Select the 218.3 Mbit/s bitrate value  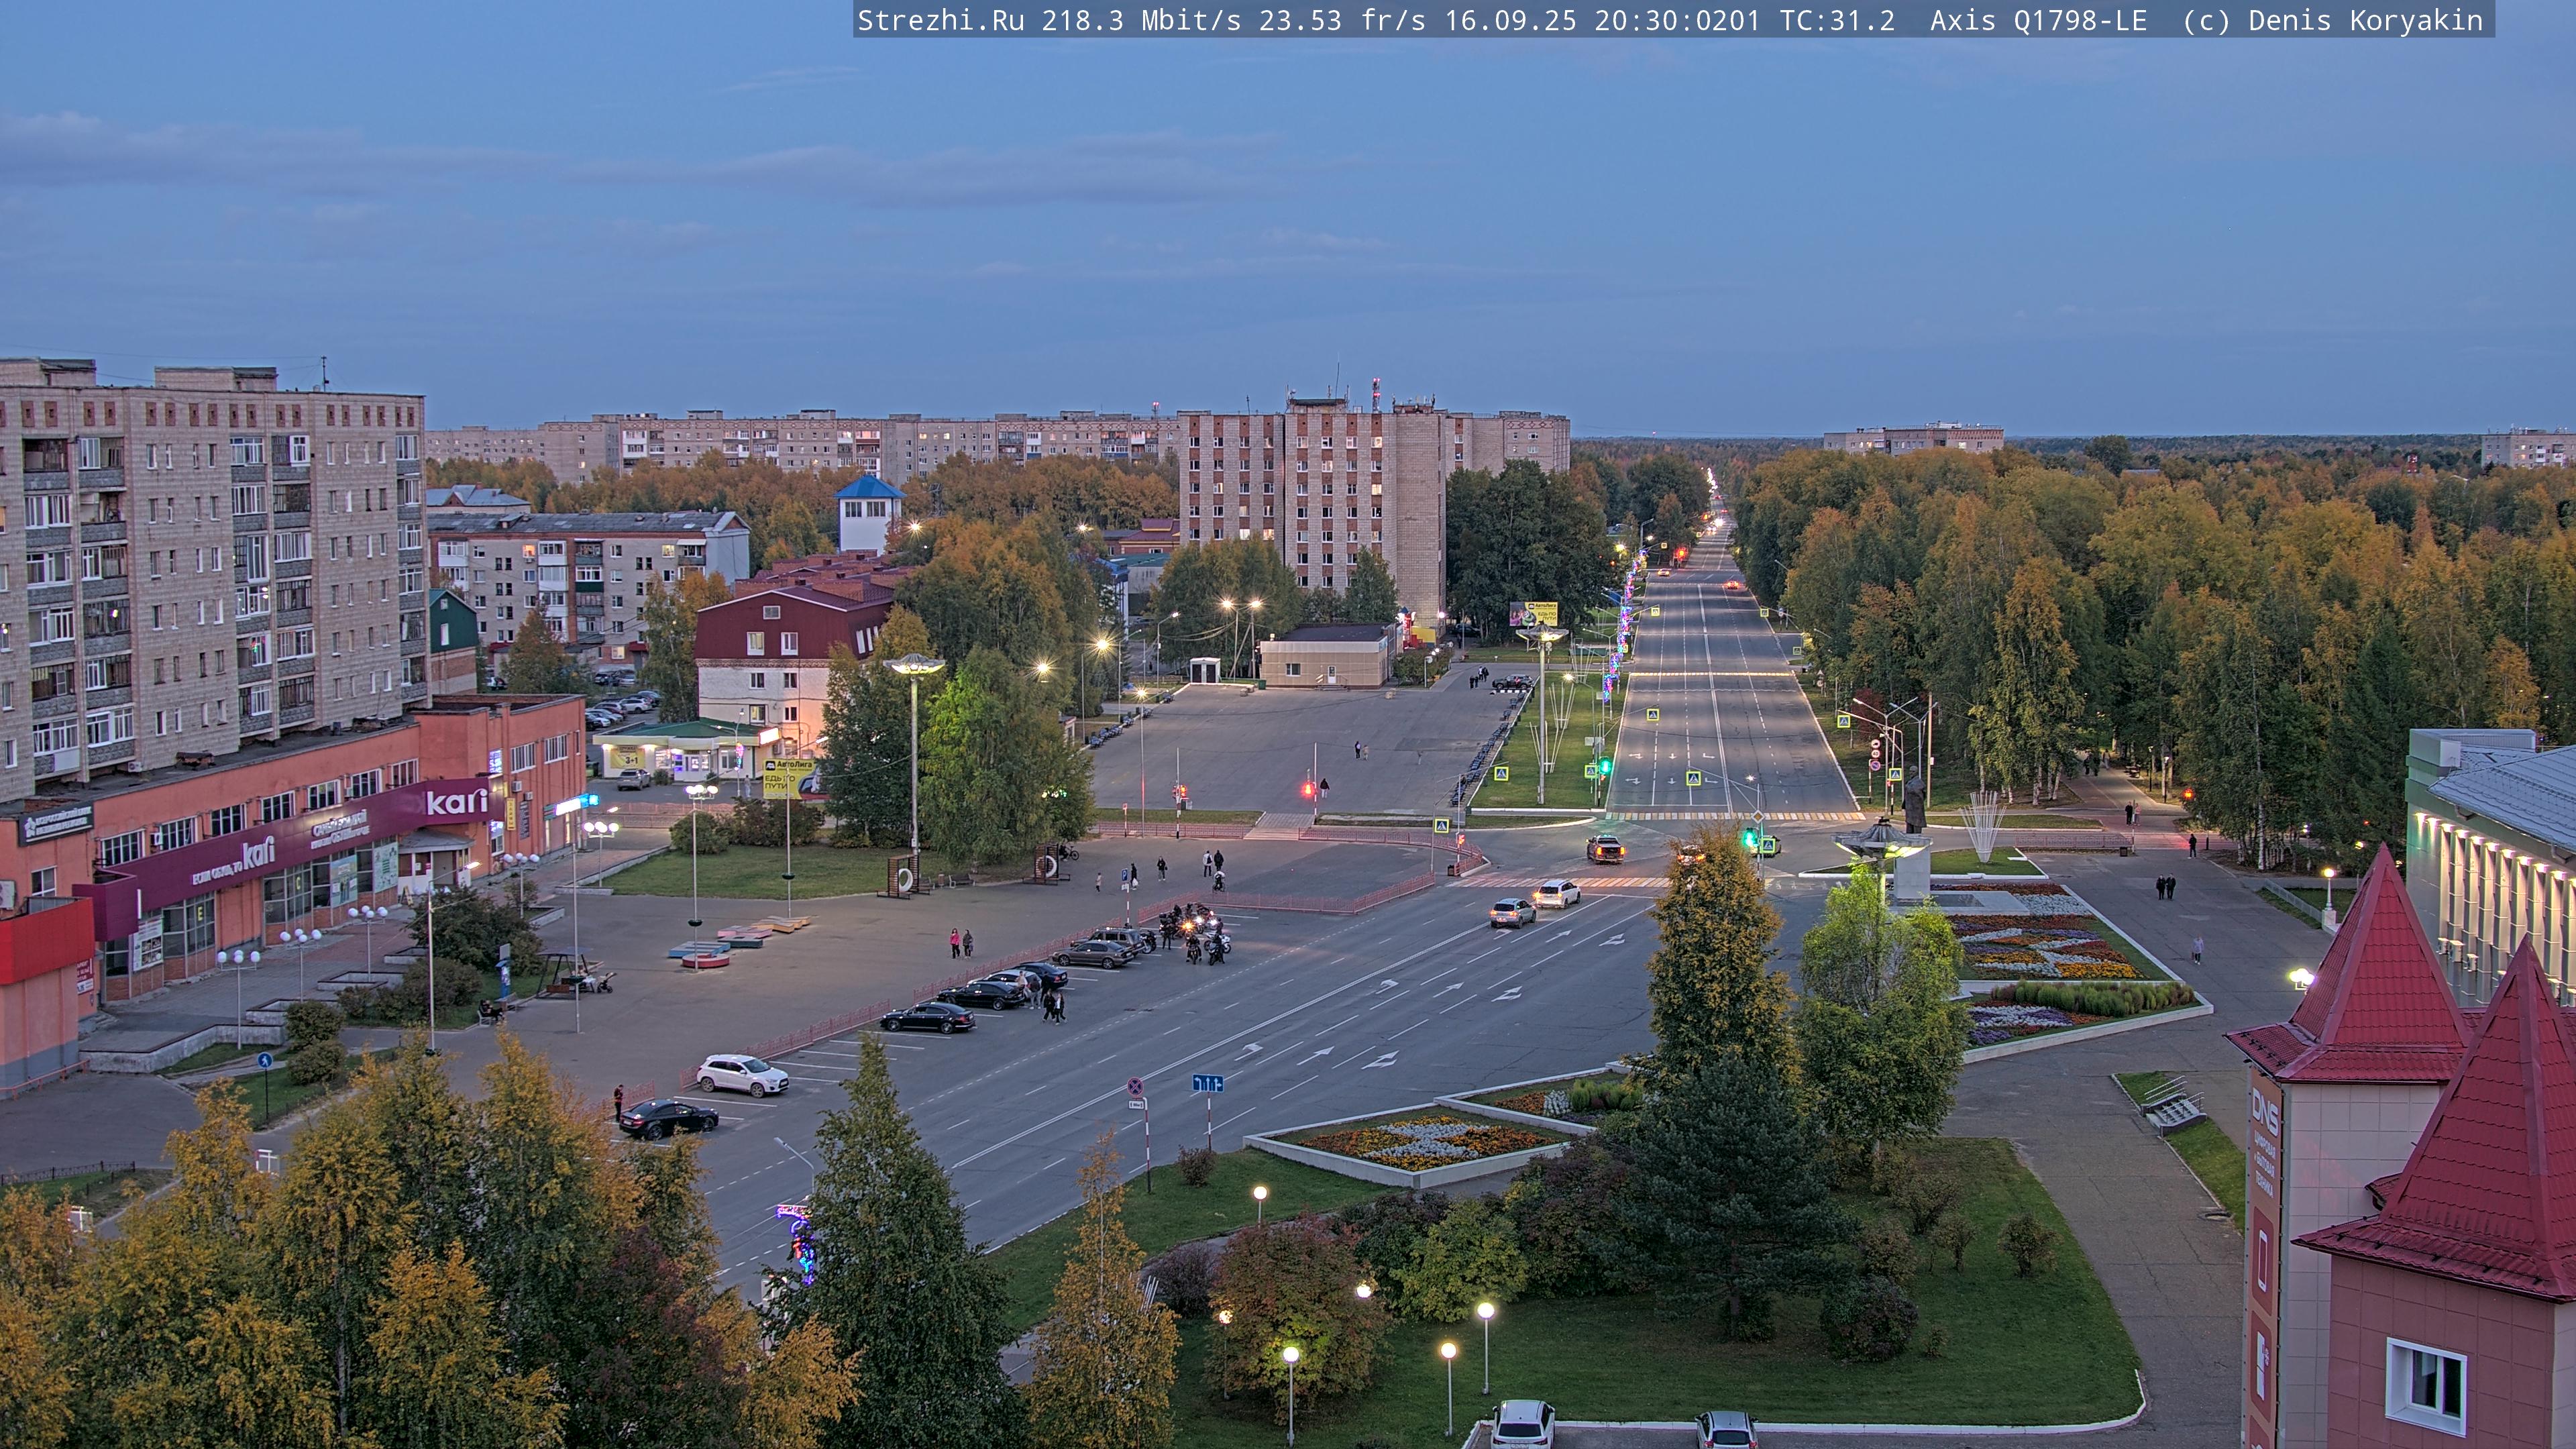click(1141, 20)
